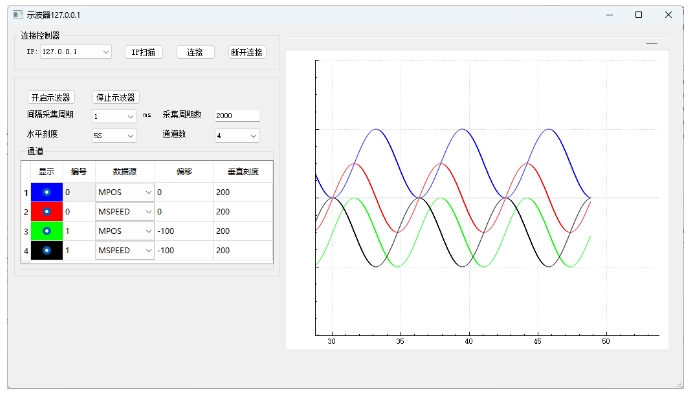The height and width of the screenshot is (395, 696).
Task: Click the IP扫描 scan button
Action: coord(144,52)
